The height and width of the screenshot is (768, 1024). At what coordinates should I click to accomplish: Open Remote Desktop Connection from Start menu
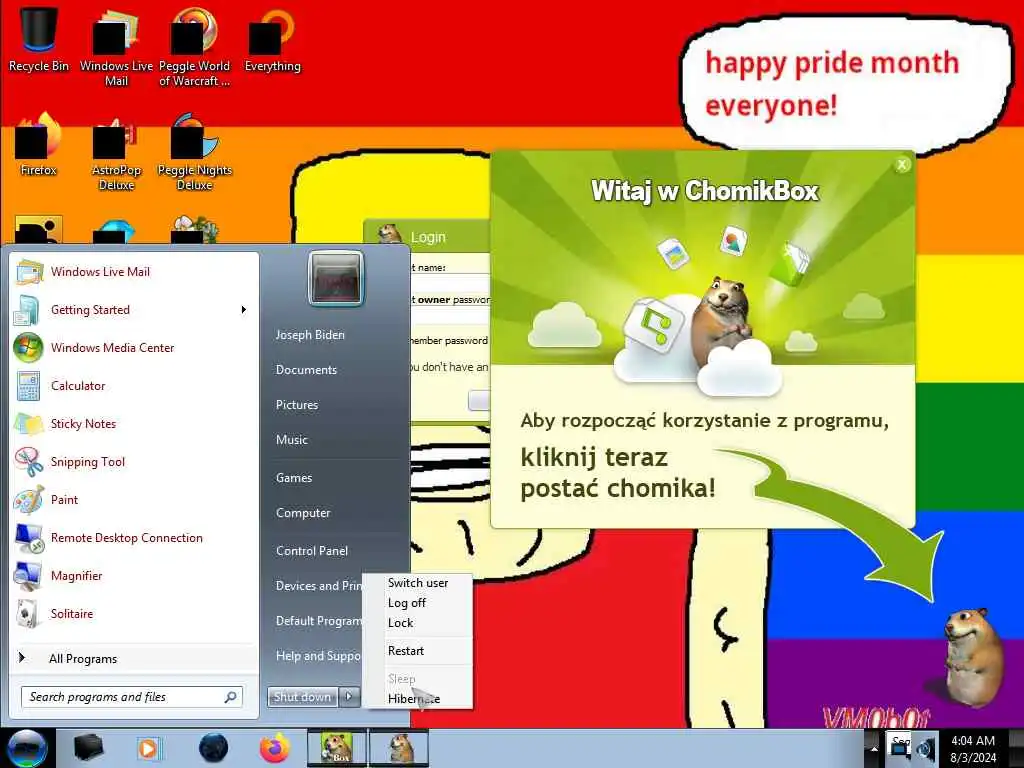pos(134,537)
